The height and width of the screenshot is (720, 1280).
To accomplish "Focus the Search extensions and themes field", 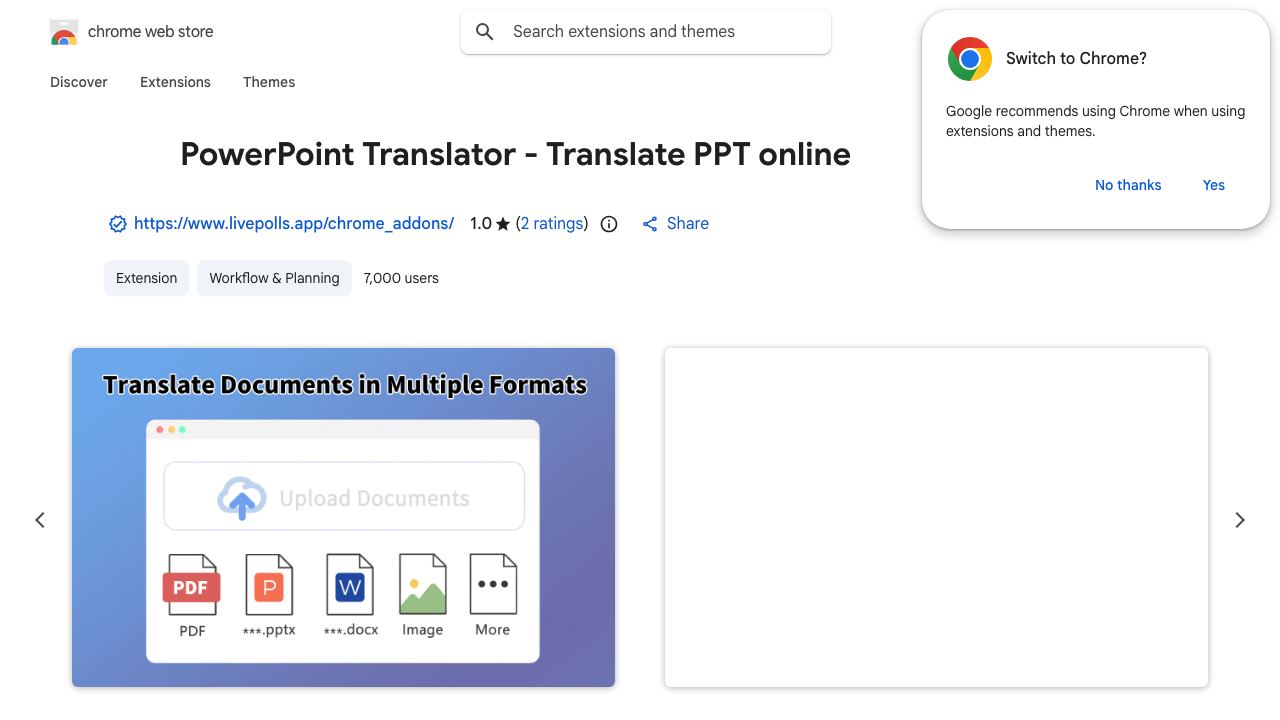I will 646,32.
